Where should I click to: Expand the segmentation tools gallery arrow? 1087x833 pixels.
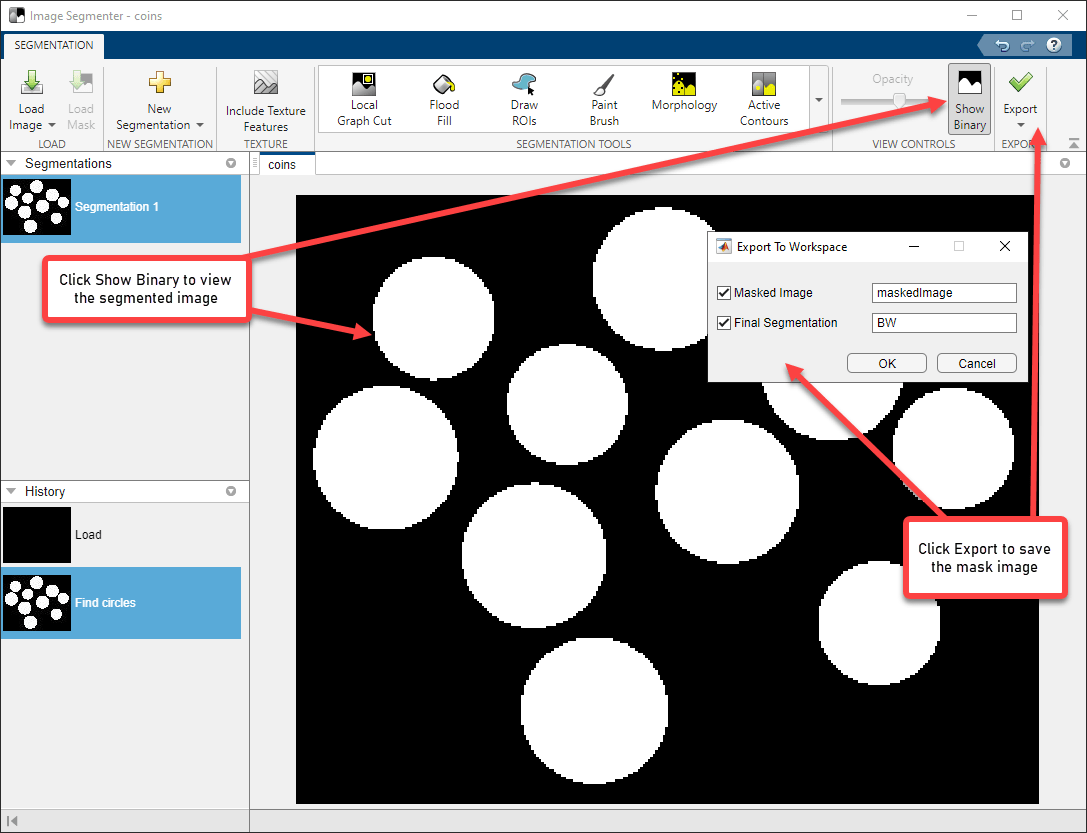tap(819, 100)
